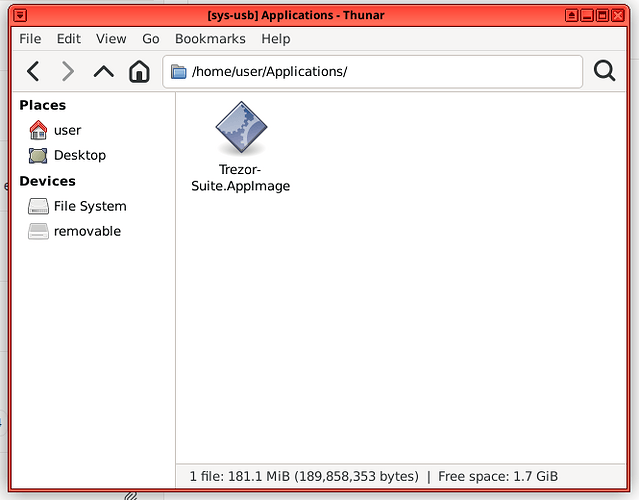This screenshot has width=639, height=500.
Task: Select the 'Desktop' entry in Places
Action: click(x=80, y=155)
